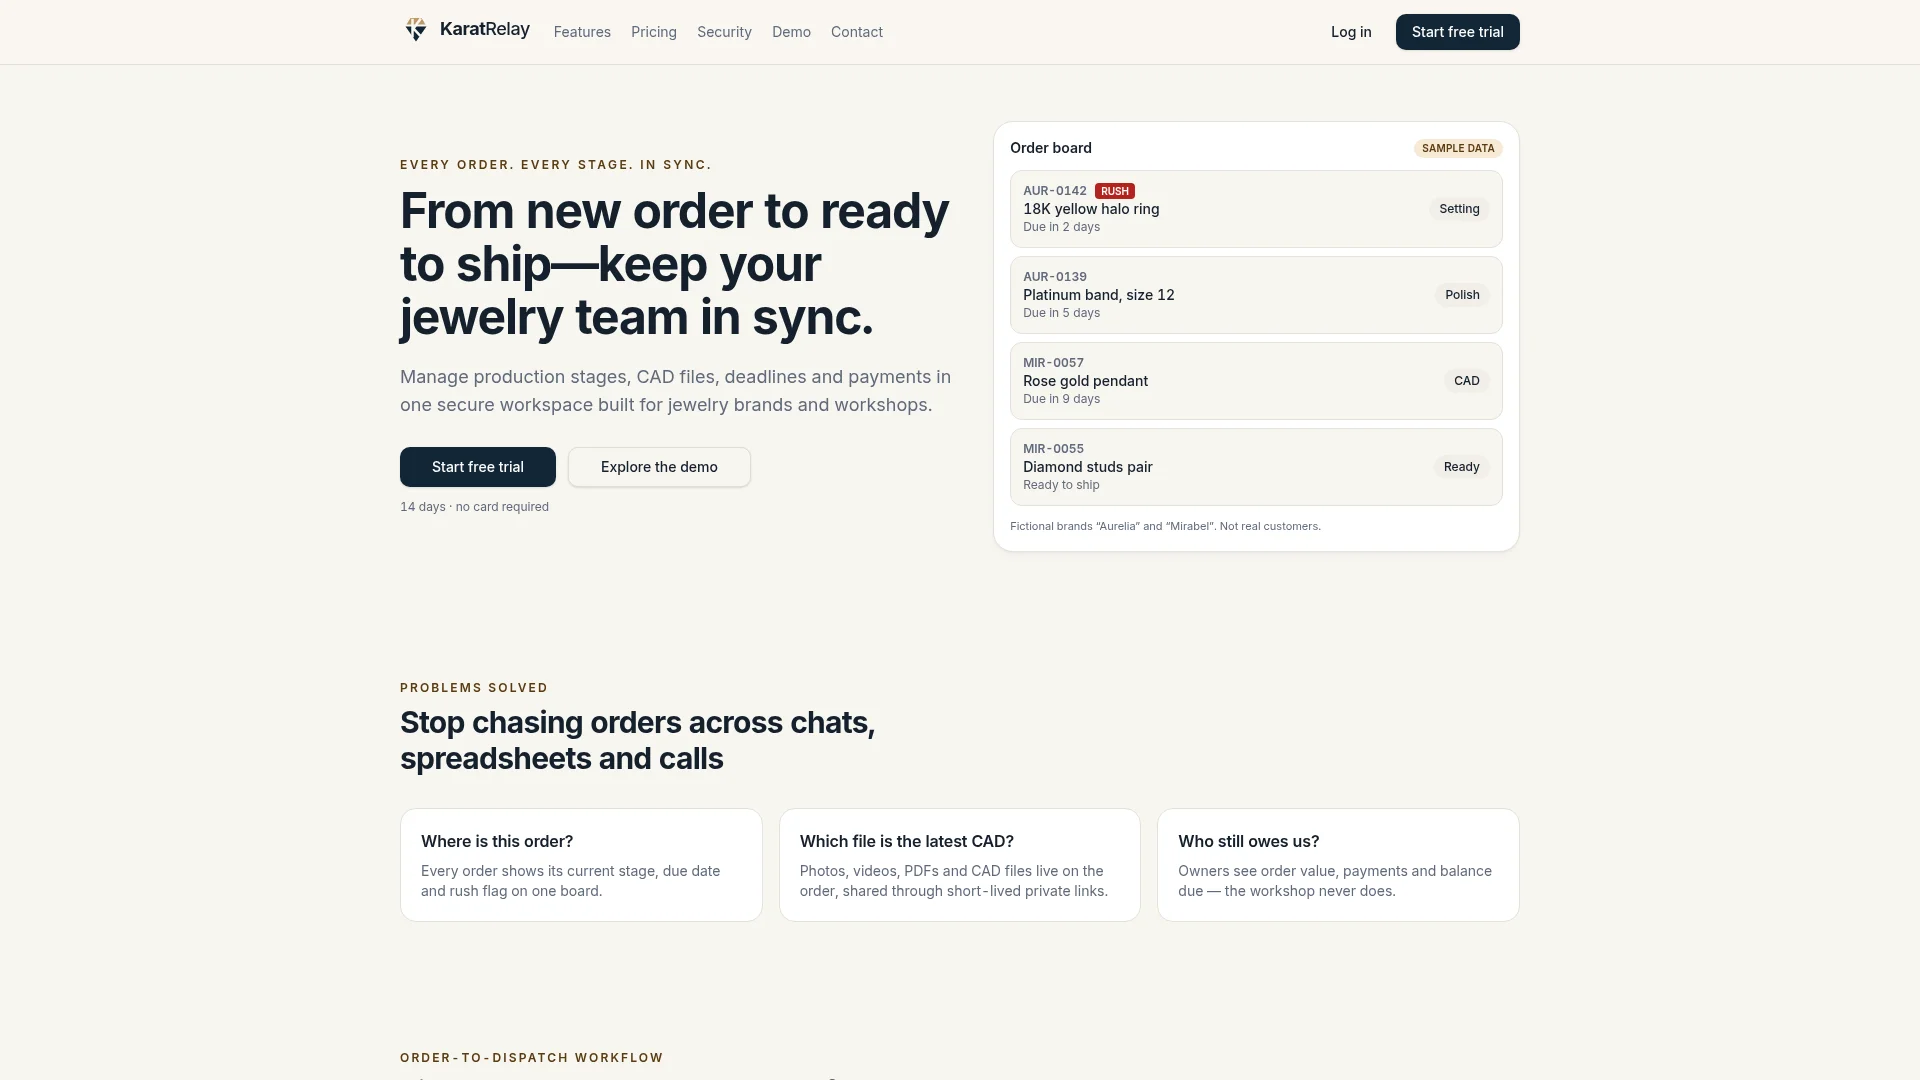Viewport: 1920px width, 1080px height.
Task: Click the KaratRelay gem logo icon
Action: coord(416,29)
